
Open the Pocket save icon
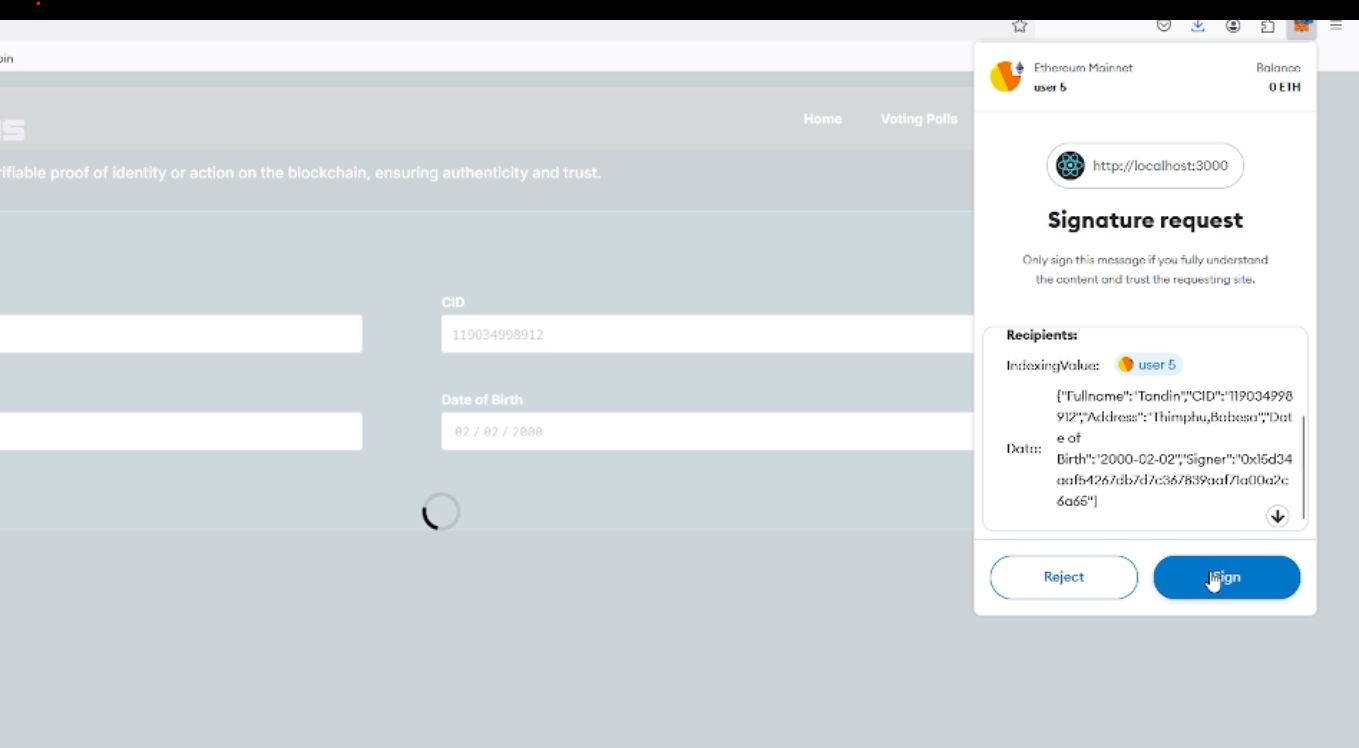tap(1164, 26)
